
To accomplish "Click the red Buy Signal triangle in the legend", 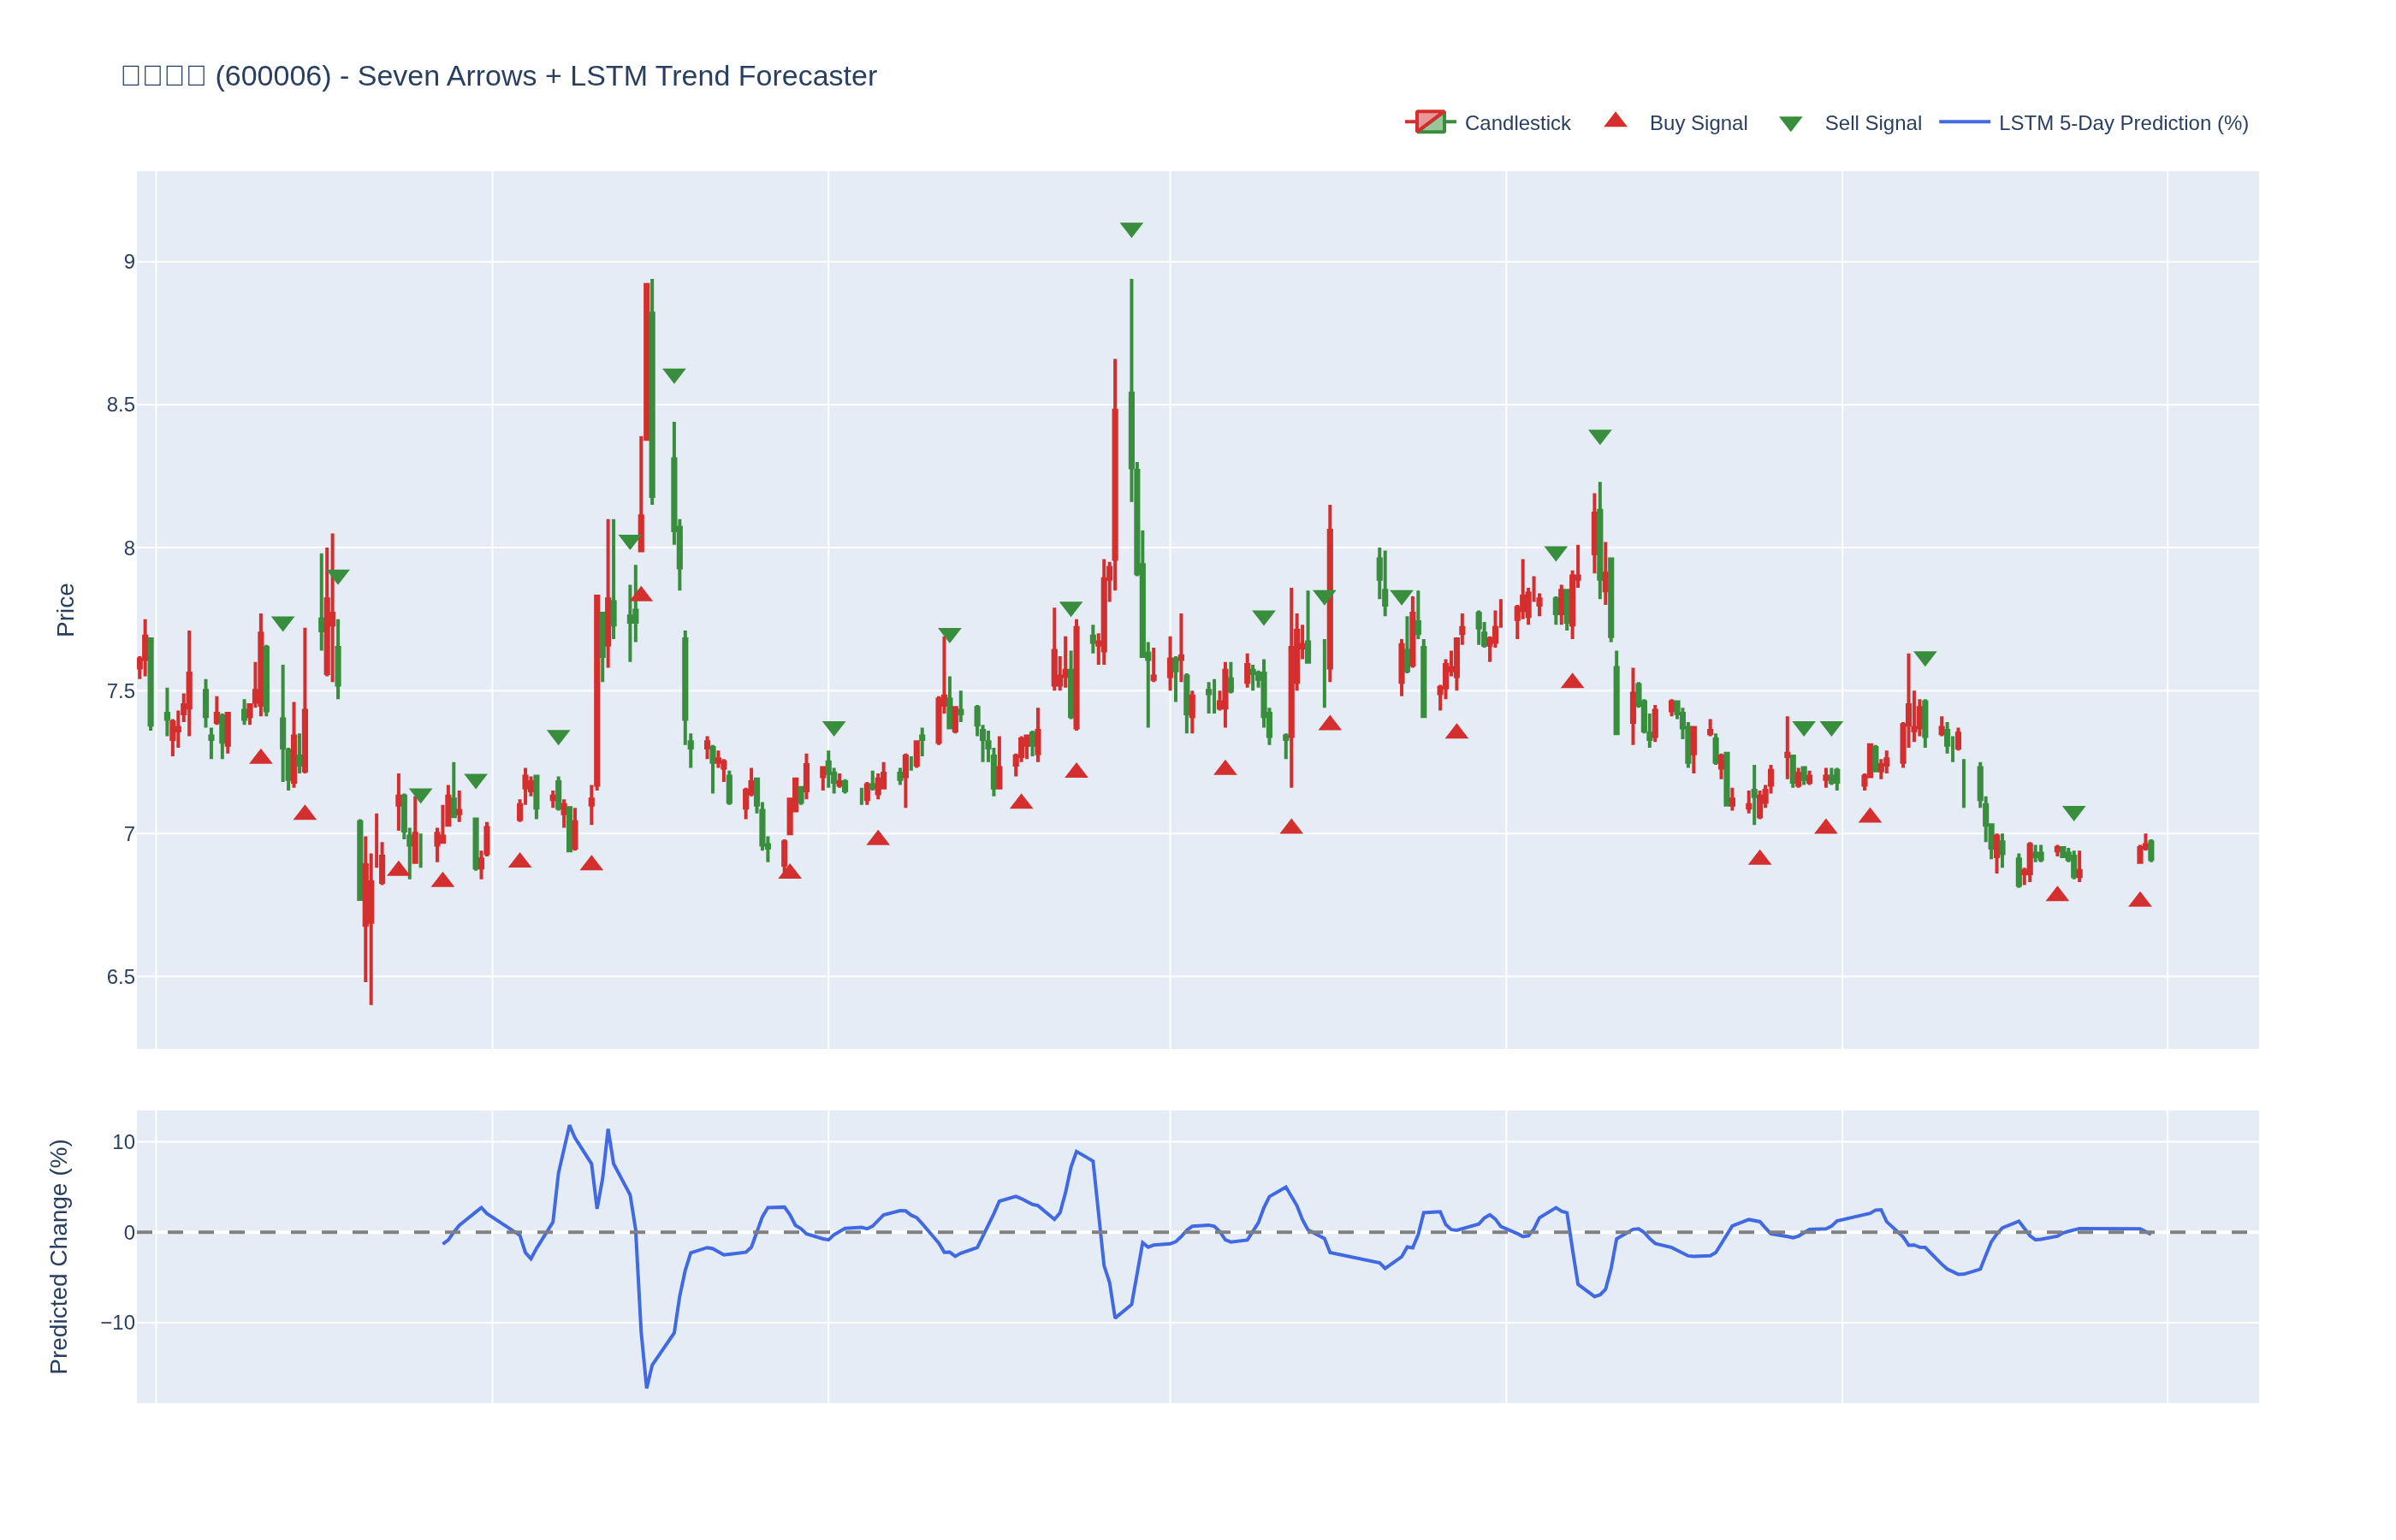I will click(x=1615, y=121).
